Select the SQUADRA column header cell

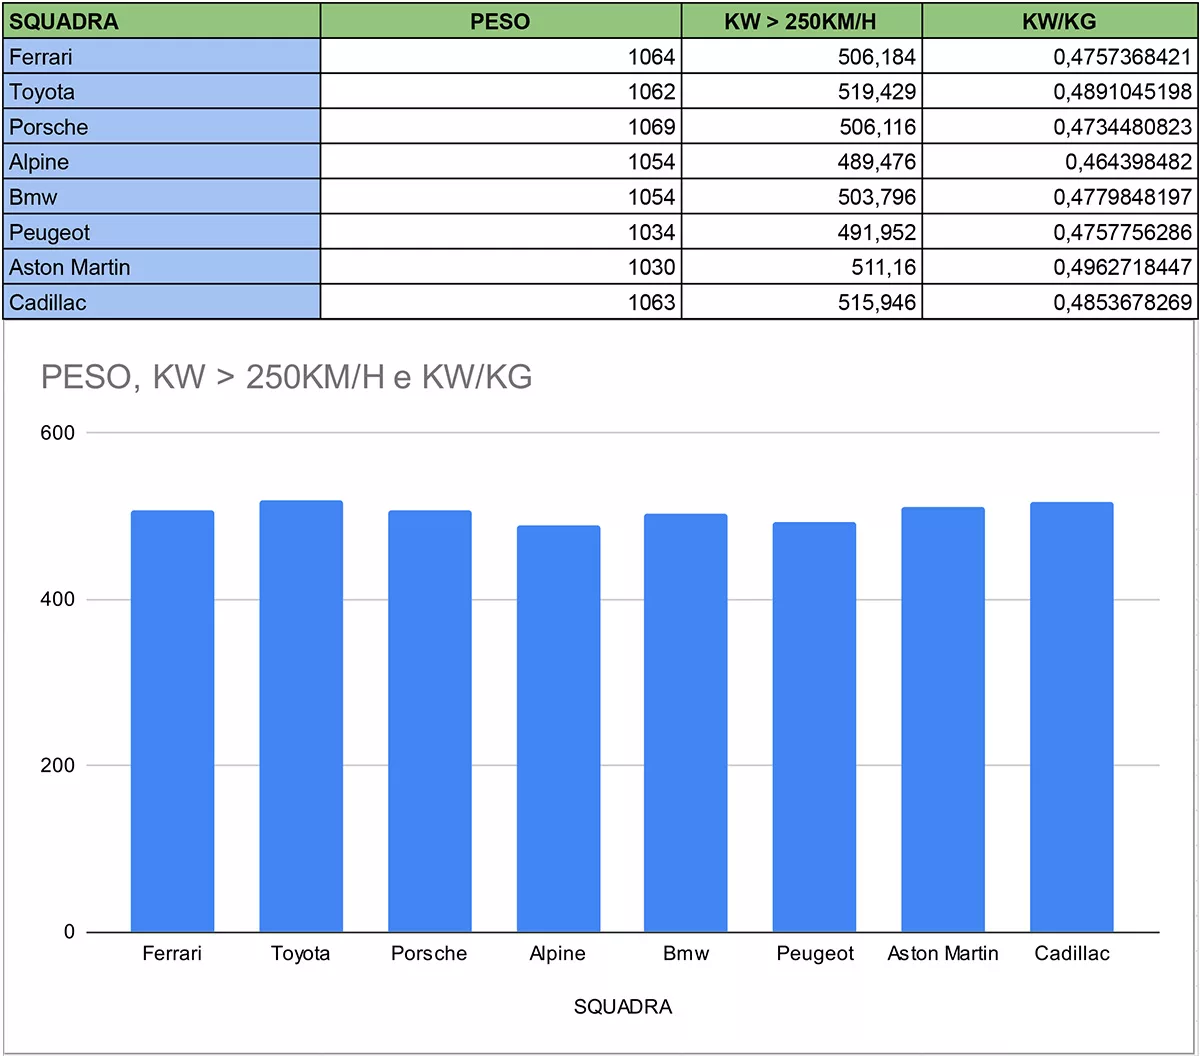pos(160,21)
